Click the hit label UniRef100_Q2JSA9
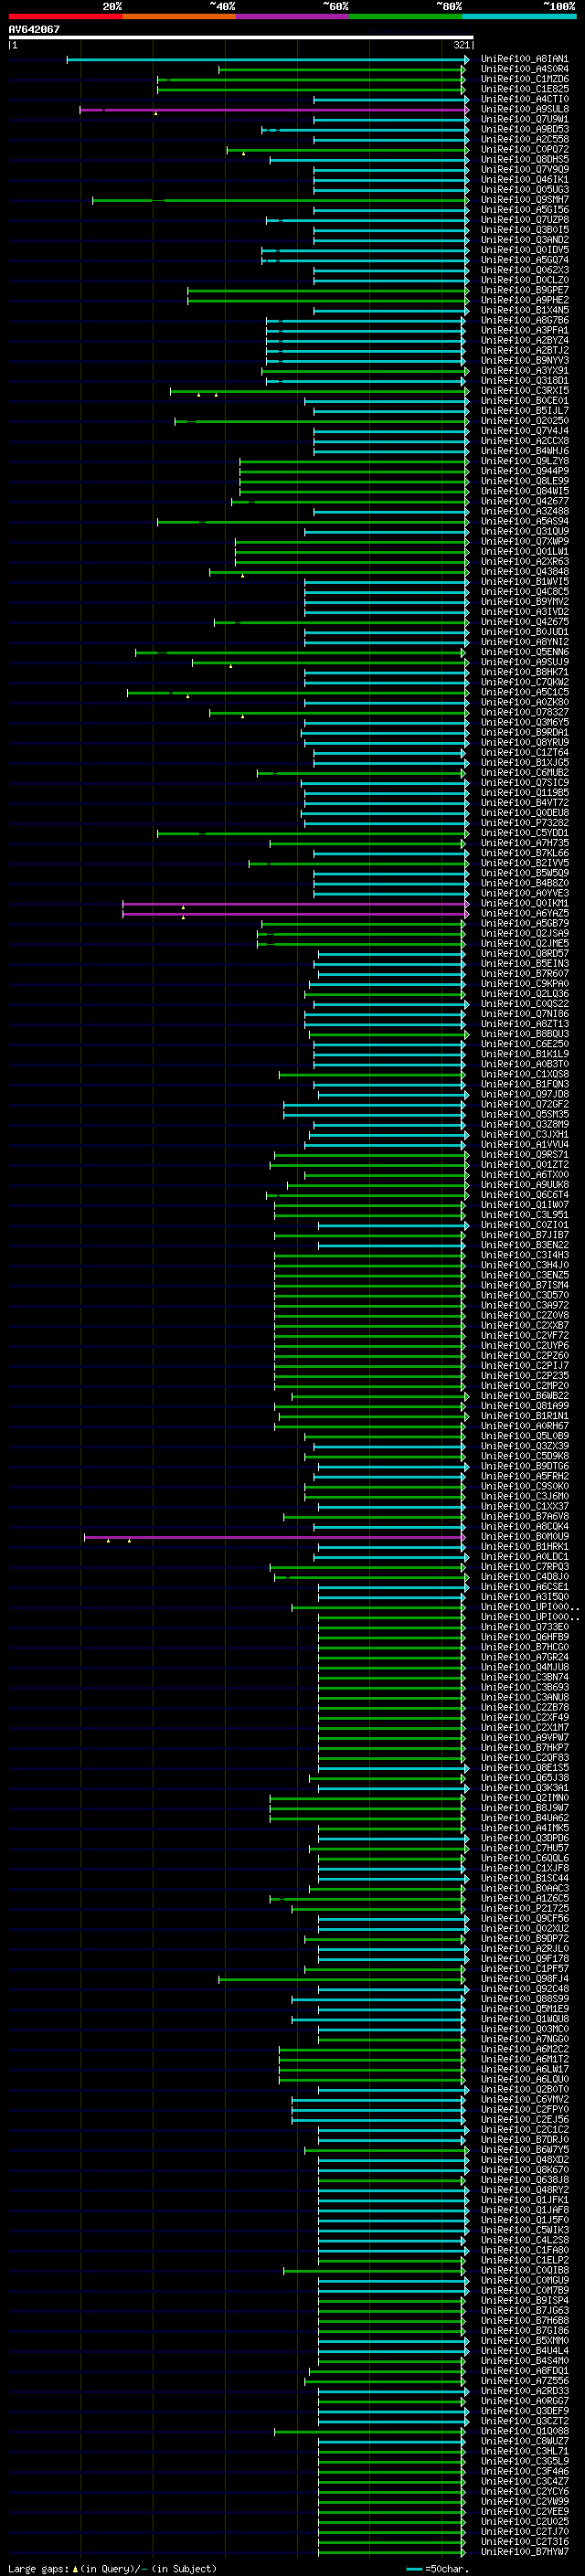This screenshot has width=585, height=2576. 524,933
